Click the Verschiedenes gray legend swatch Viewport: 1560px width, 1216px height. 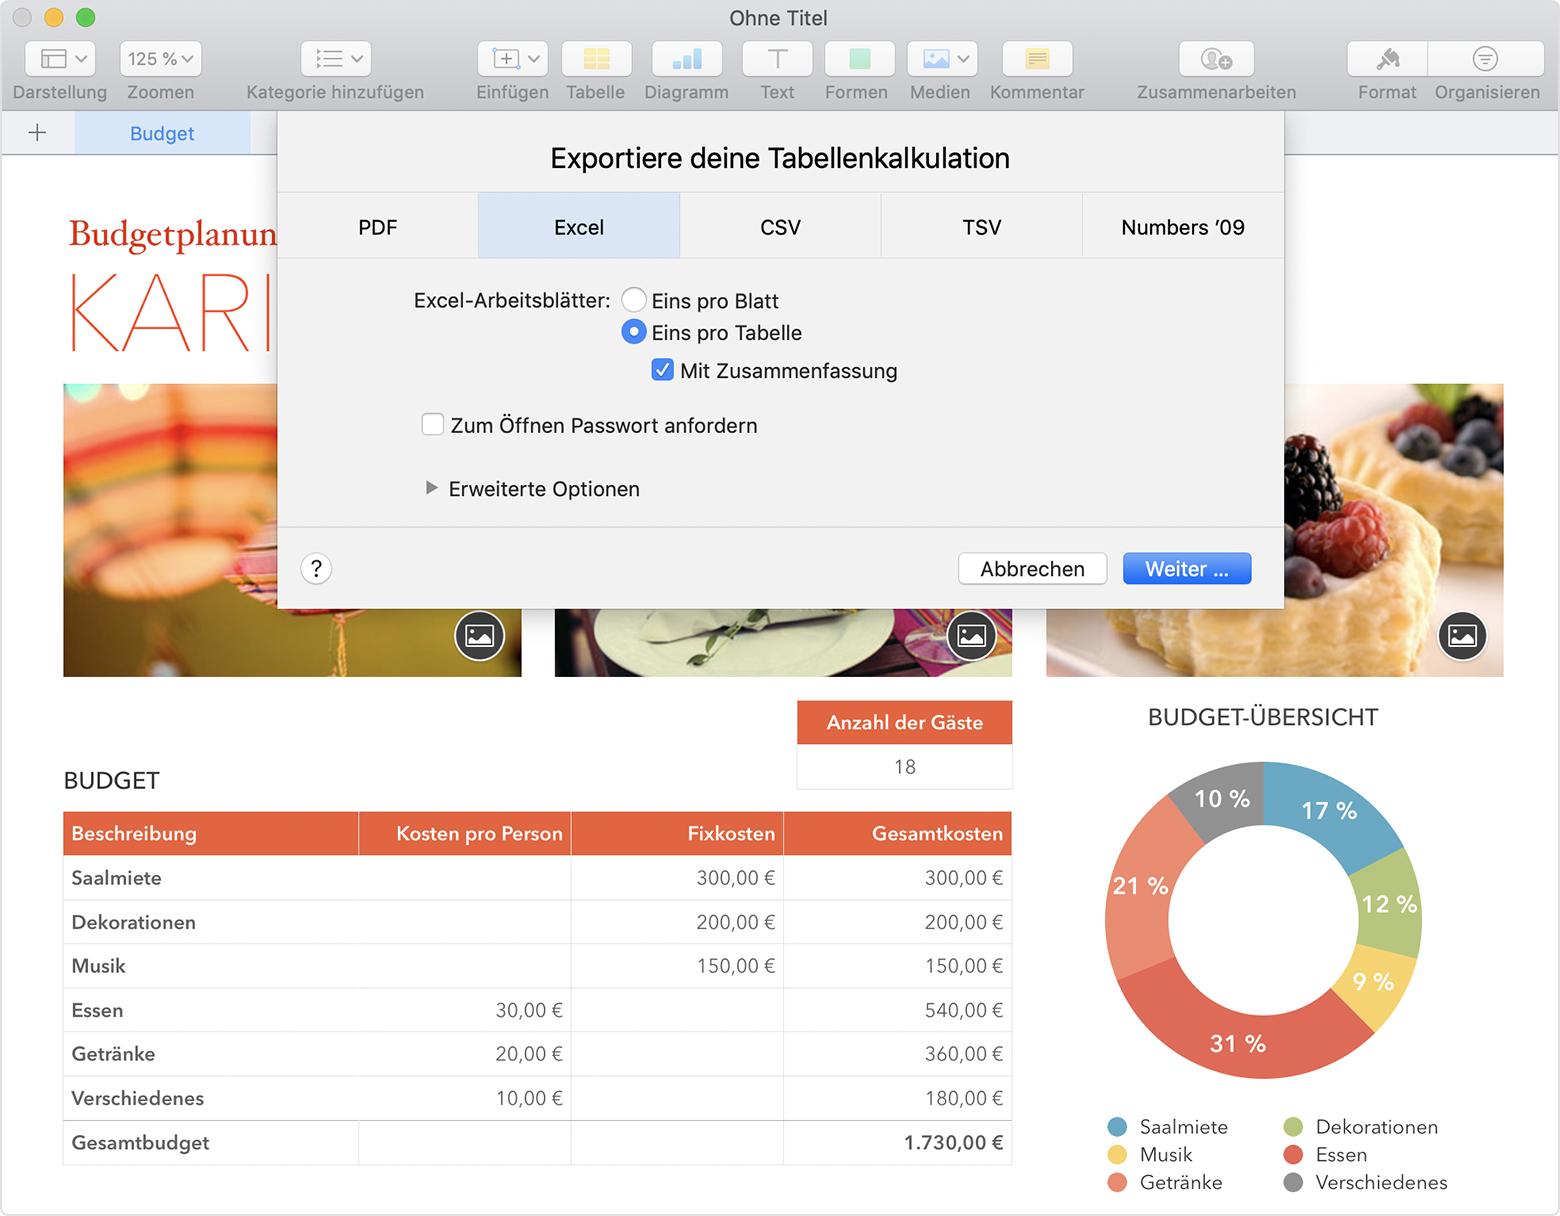1293,1183
